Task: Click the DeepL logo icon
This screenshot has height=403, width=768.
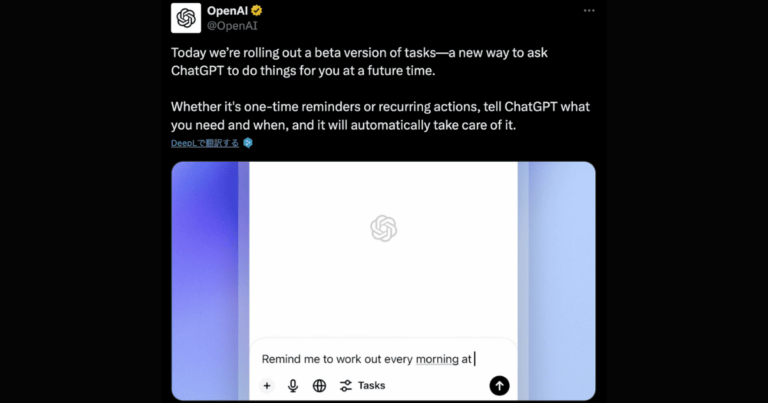Action: 248,143
